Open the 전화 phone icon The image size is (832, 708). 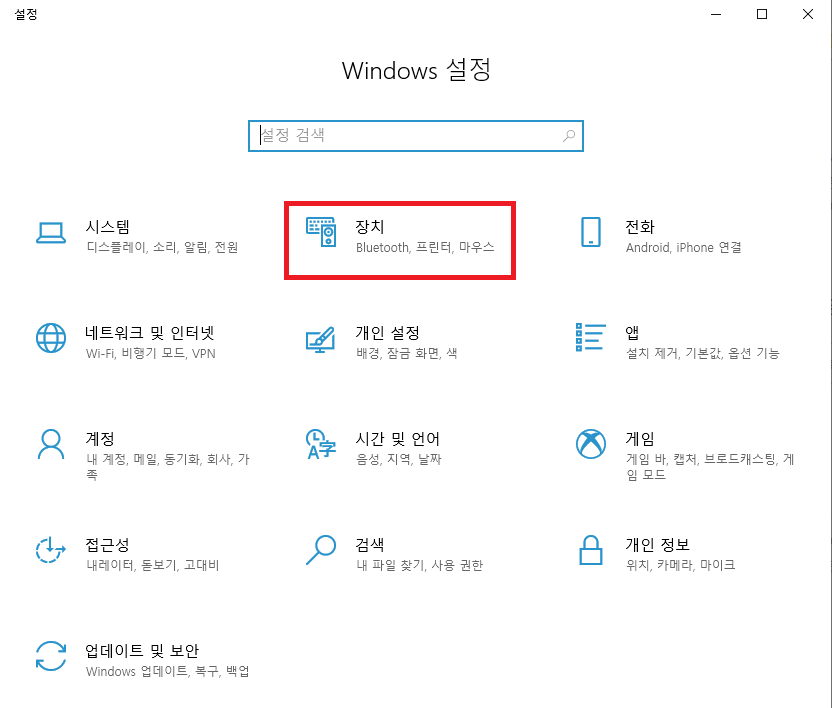591,232
